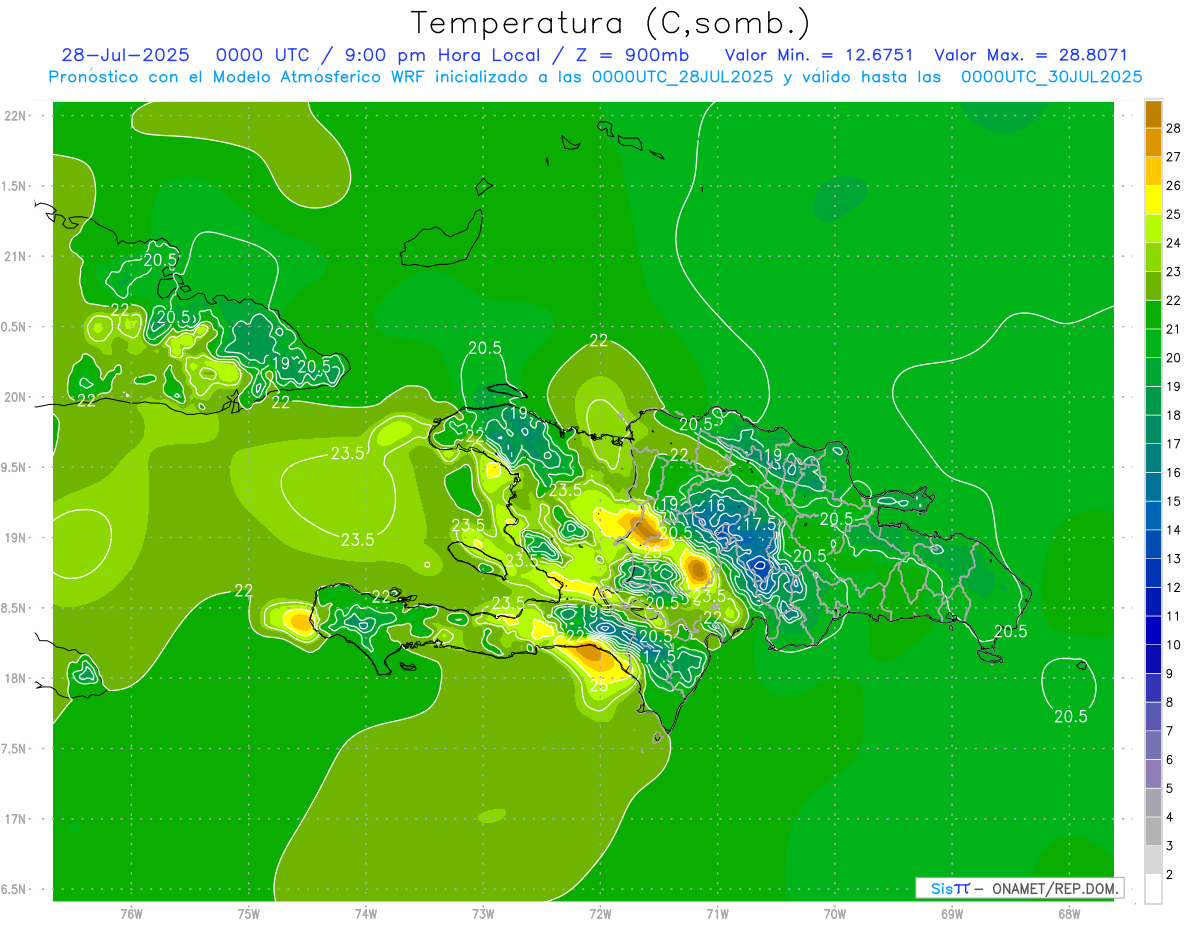Screen dimensions: 1200x927
Task: Click the '11' value on the color scale
Action: [x=1174, y=616]
